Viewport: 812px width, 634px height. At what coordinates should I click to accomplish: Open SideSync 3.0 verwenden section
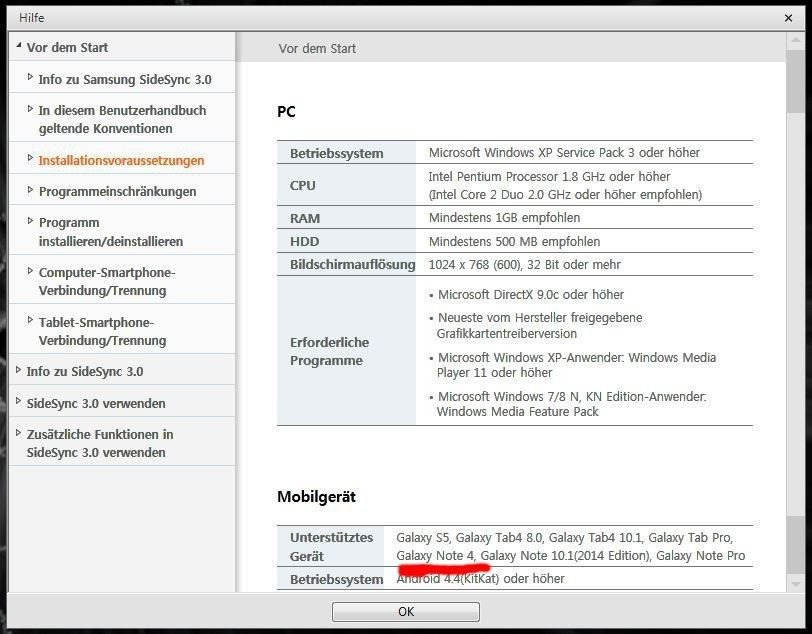[96, 403]
